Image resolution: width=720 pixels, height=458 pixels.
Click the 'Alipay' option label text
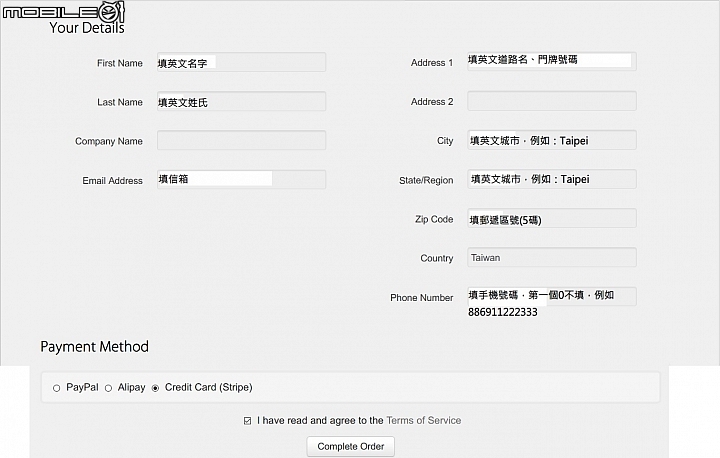pos(131,387)
